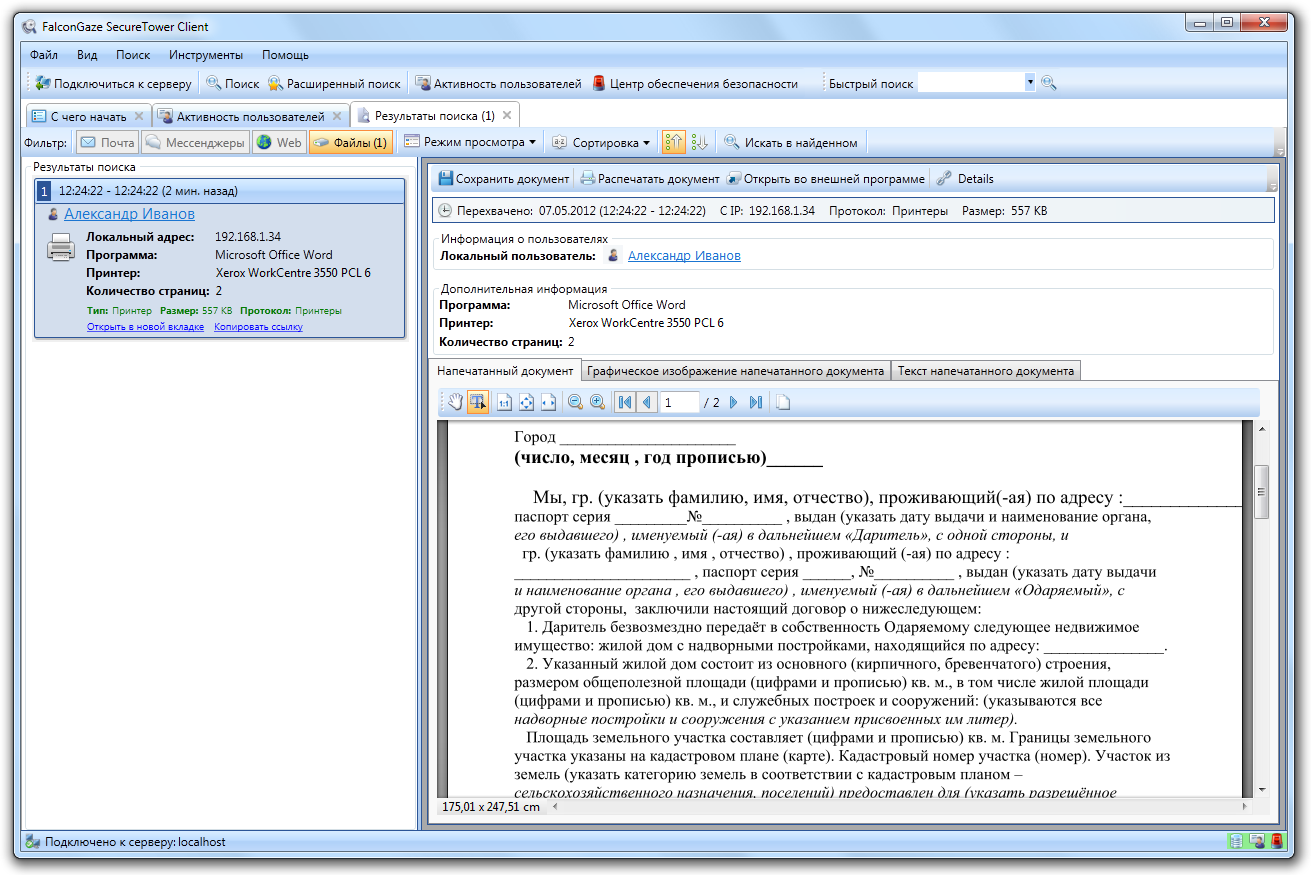The width and height of the screenshot is (1311, 875).
Task: Click the descending sort order icon
Action: click(x=699, y=143)
